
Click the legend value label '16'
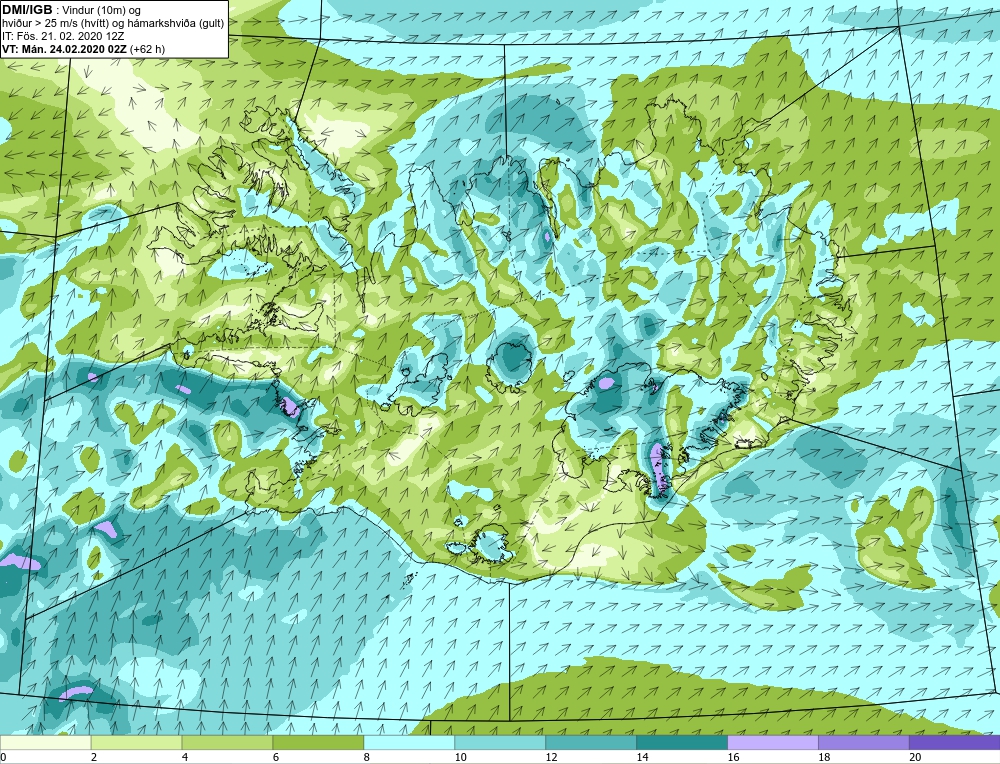pyautogui.click(x=733, y=757)
